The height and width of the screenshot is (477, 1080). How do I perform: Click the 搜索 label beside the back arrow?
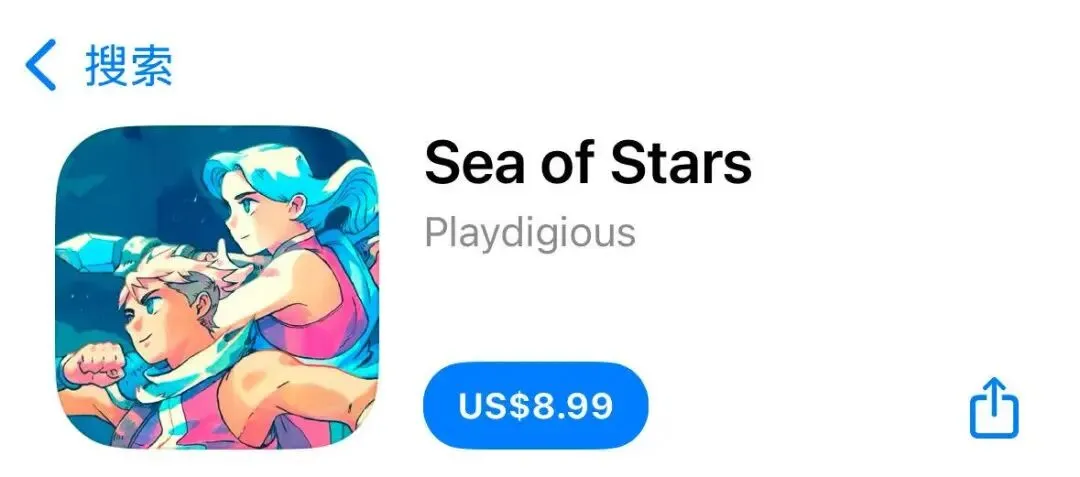click(x=129, y=66)
